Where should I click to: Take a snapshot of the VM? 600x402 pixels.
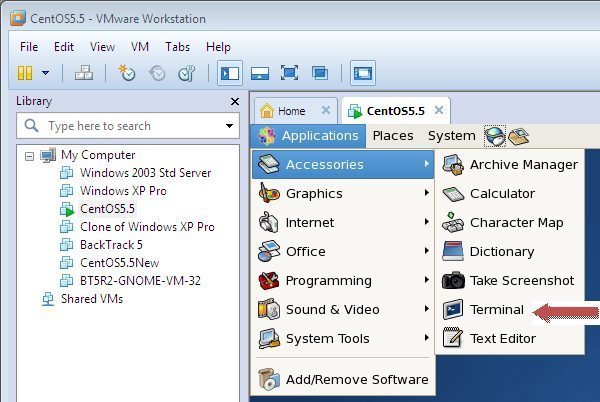point(127,72)
